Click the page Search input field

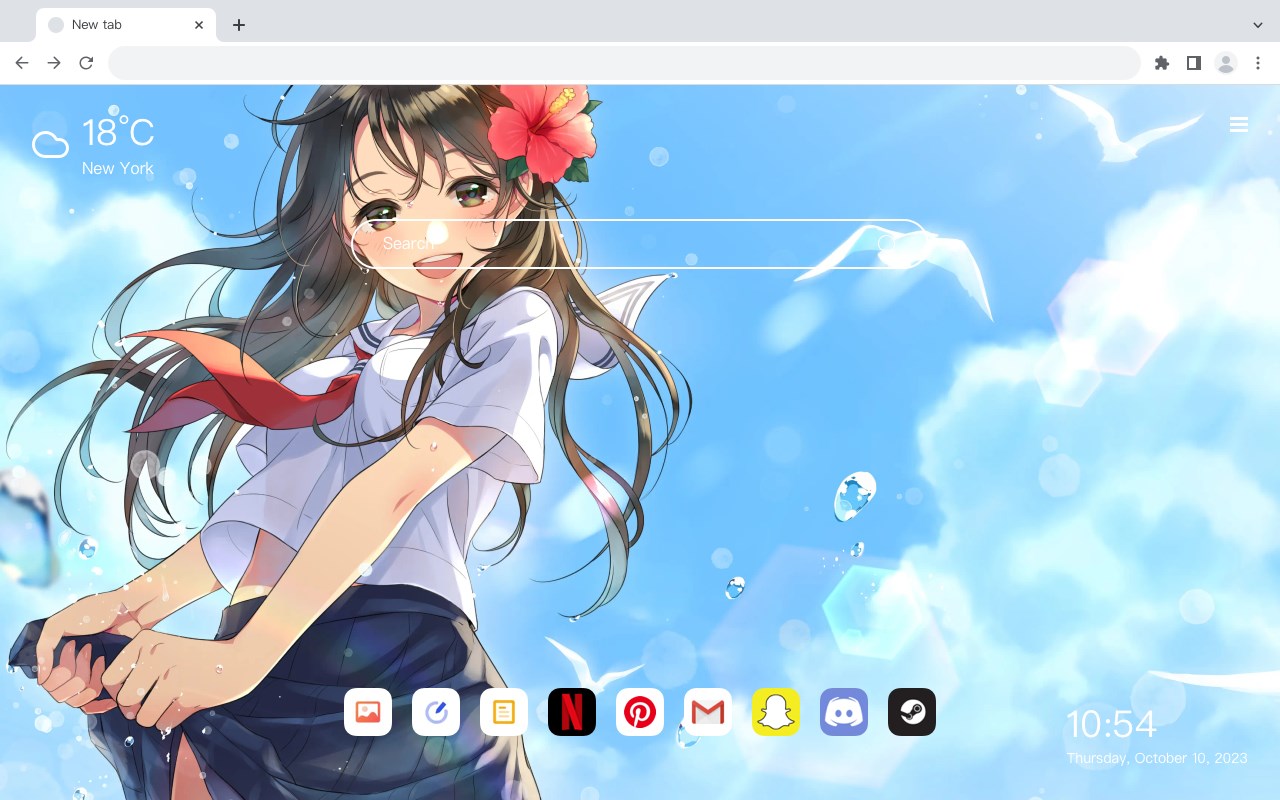click(640, 243)
